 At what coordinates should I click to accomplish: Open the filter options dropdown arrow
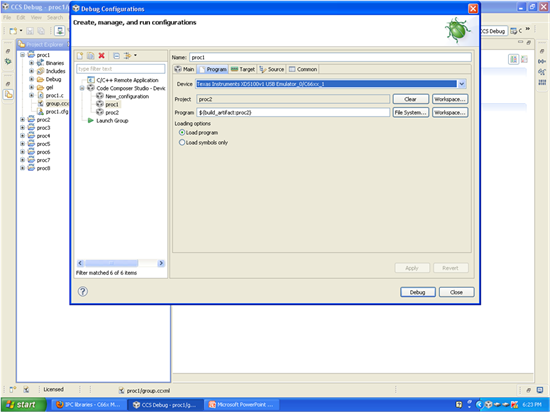(x=135, y=55)
